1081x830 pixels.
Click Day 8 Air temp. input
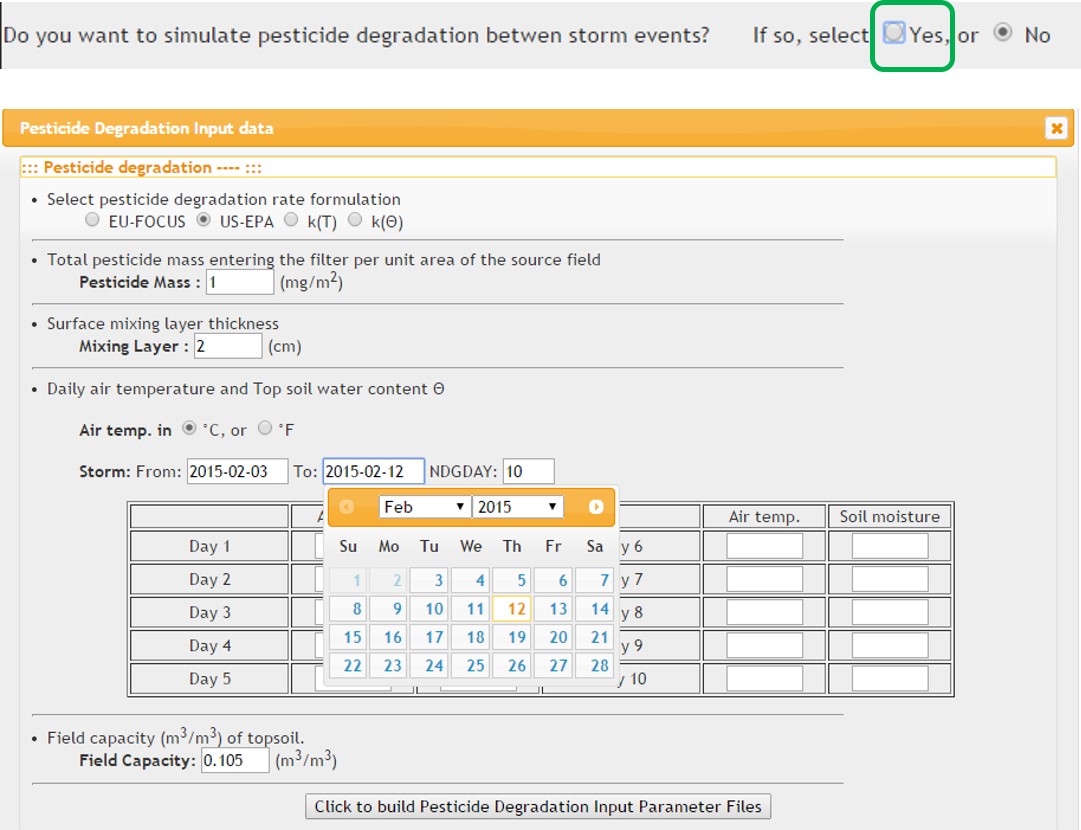click(765, 612)
